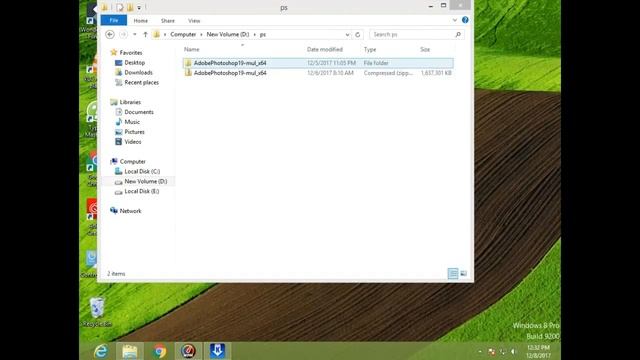Switch to Details view icon
The height and width of the screenshot is (360, 640).
pyautogui.click(x=453, y=273)
